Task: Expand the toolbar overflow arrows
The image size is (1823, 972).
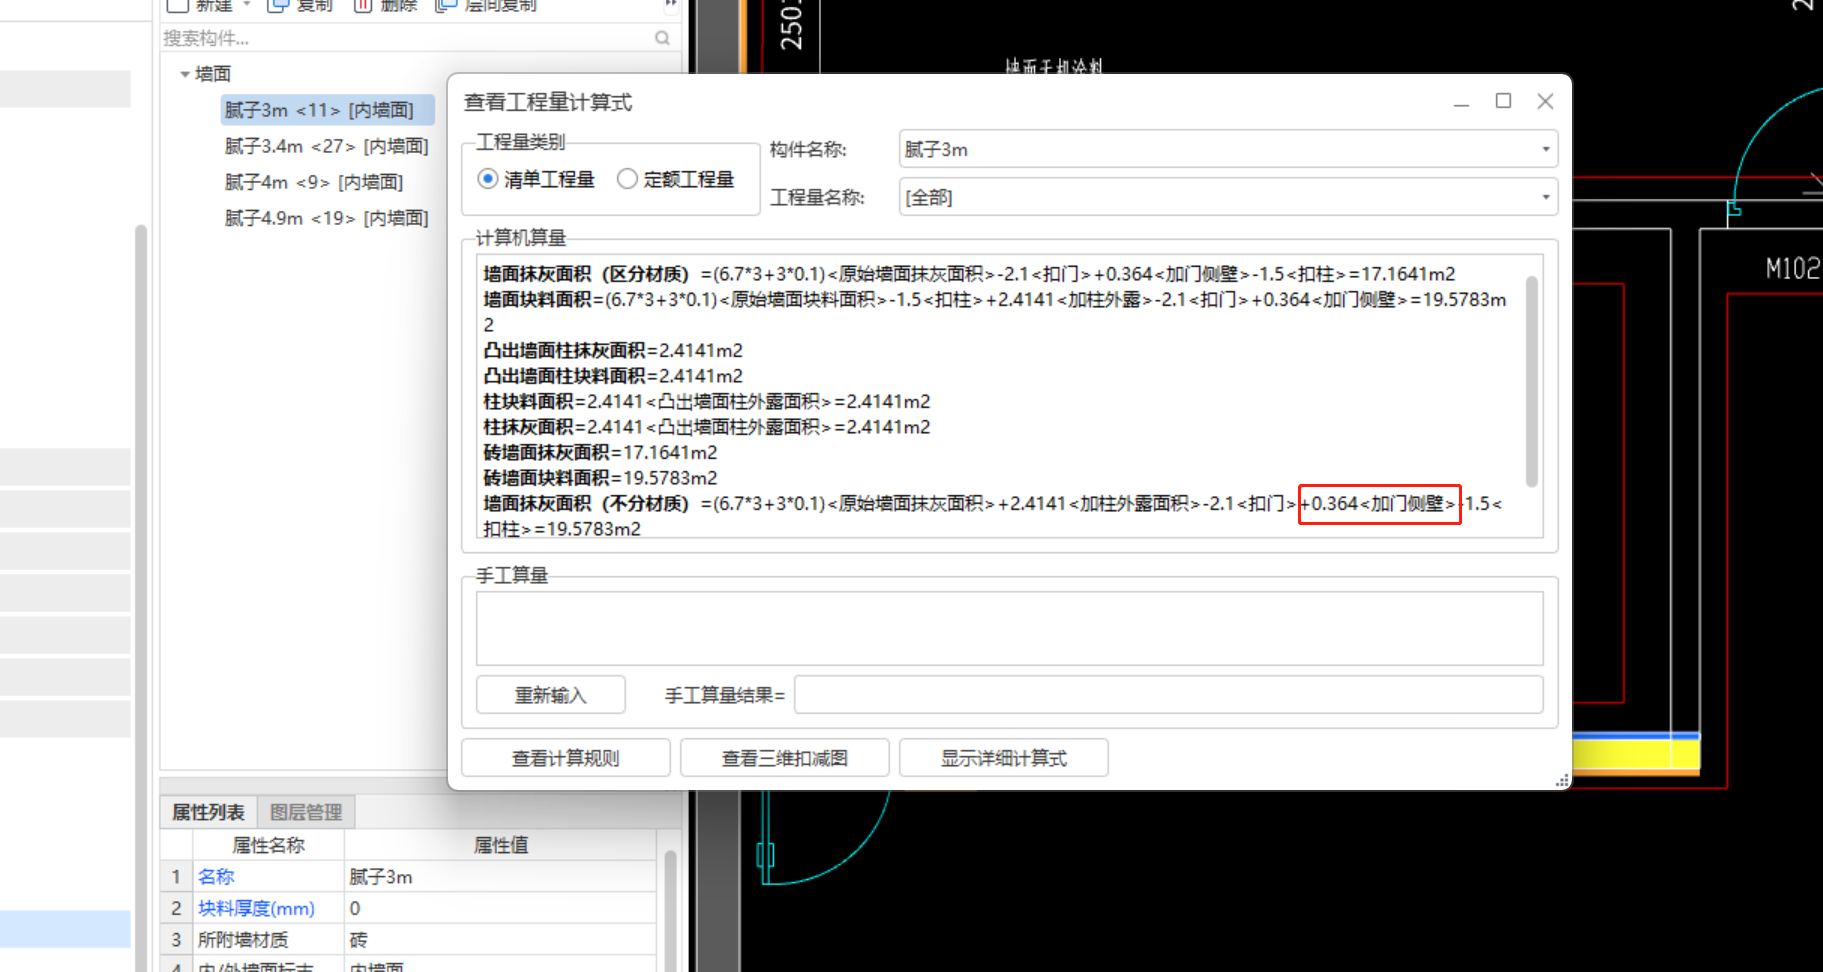Action: [671, 5]
